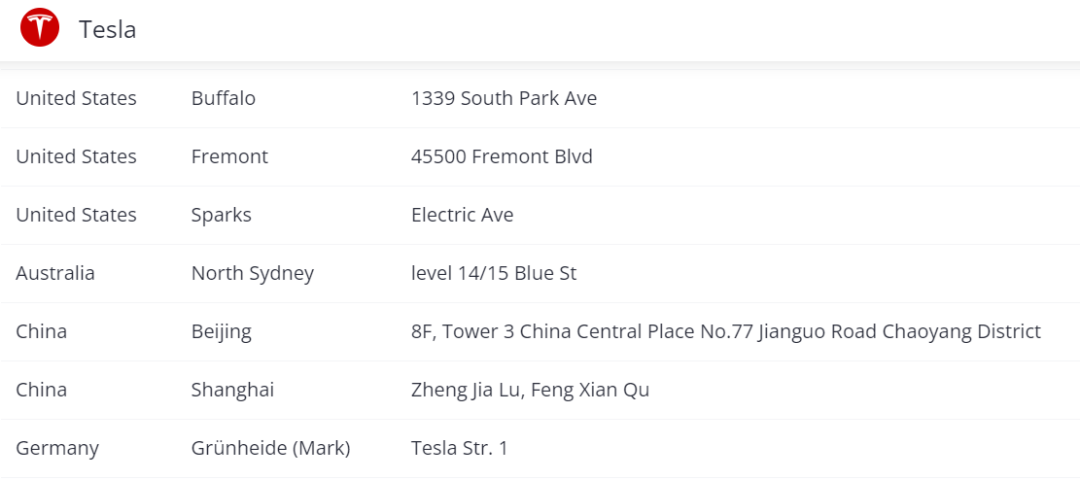Click the Zheng Jia Lu, Feng Xian Qu address
The height and width of the screenshot is (480, 1080).
(530, 390)
